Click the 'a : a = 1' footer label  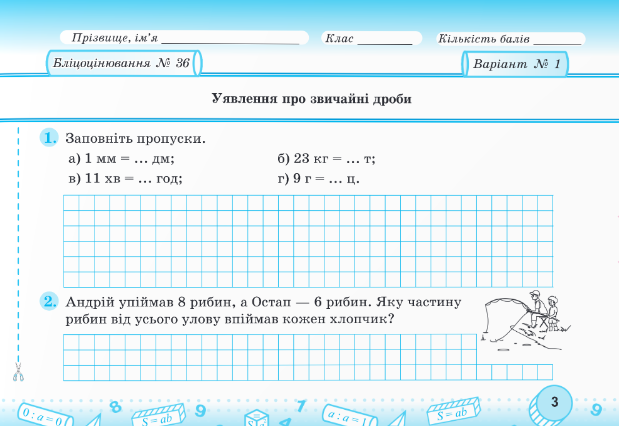point(348,412)
